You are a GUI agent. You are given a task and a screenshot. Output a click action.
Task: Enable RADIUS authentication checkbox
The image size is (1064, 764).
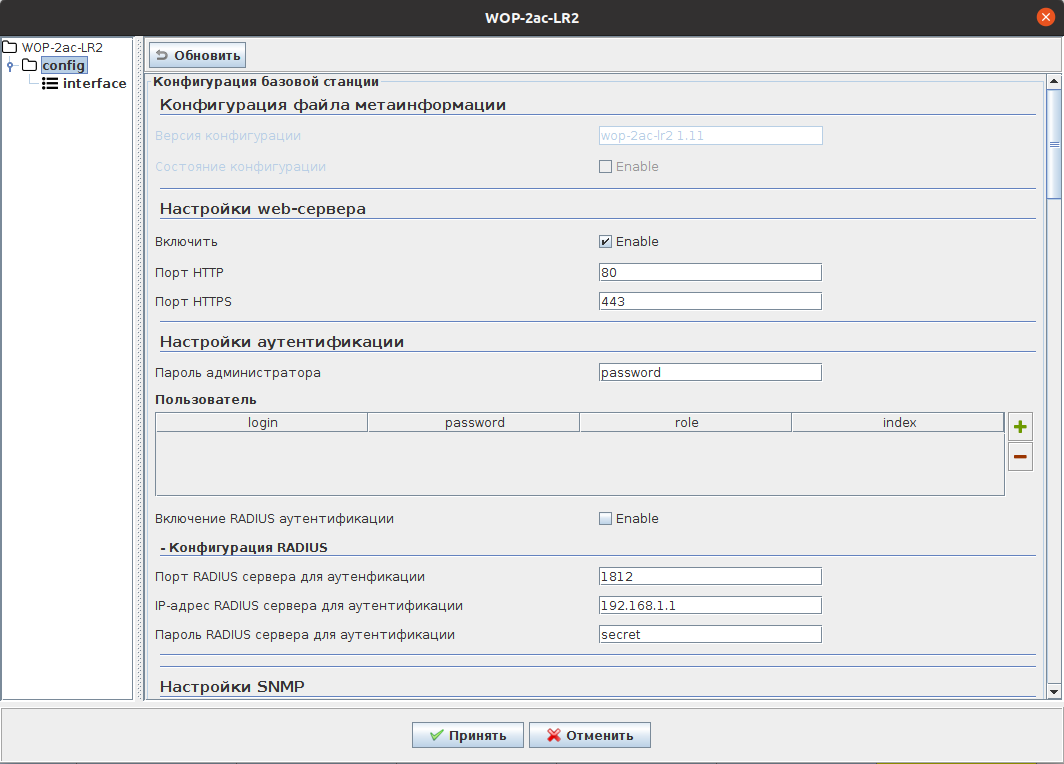[x=605, y=519]
